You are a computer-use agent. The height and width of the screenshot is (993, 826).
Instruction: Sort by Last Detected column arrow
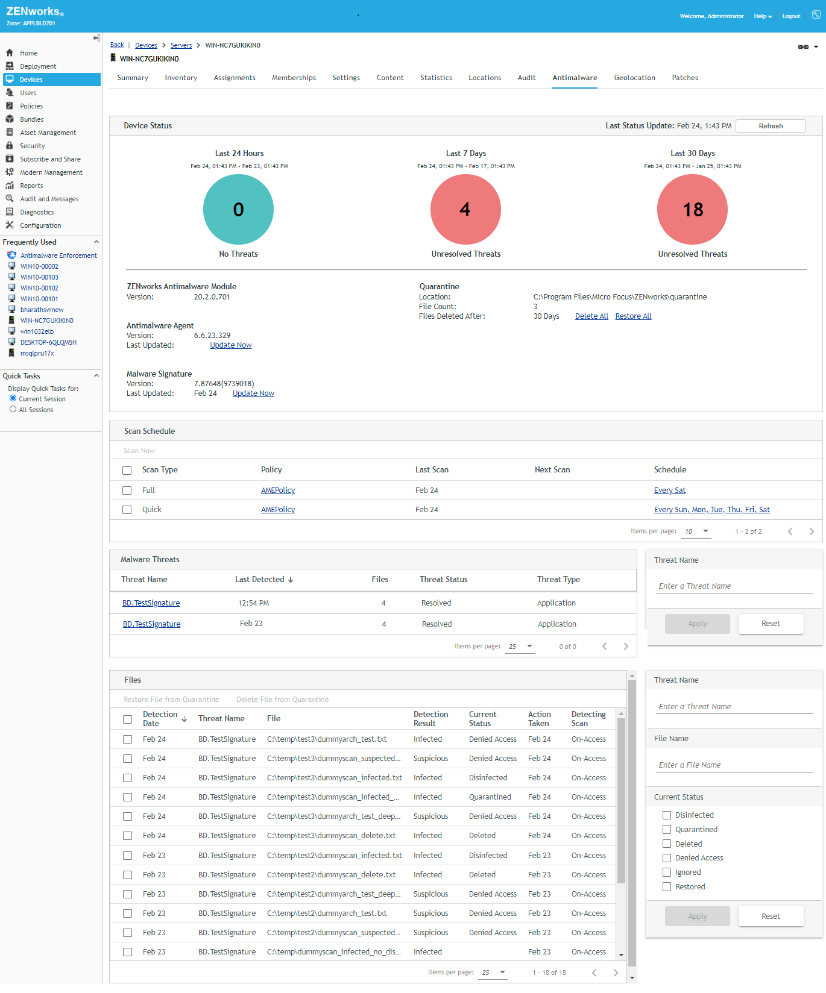(291, 579)
